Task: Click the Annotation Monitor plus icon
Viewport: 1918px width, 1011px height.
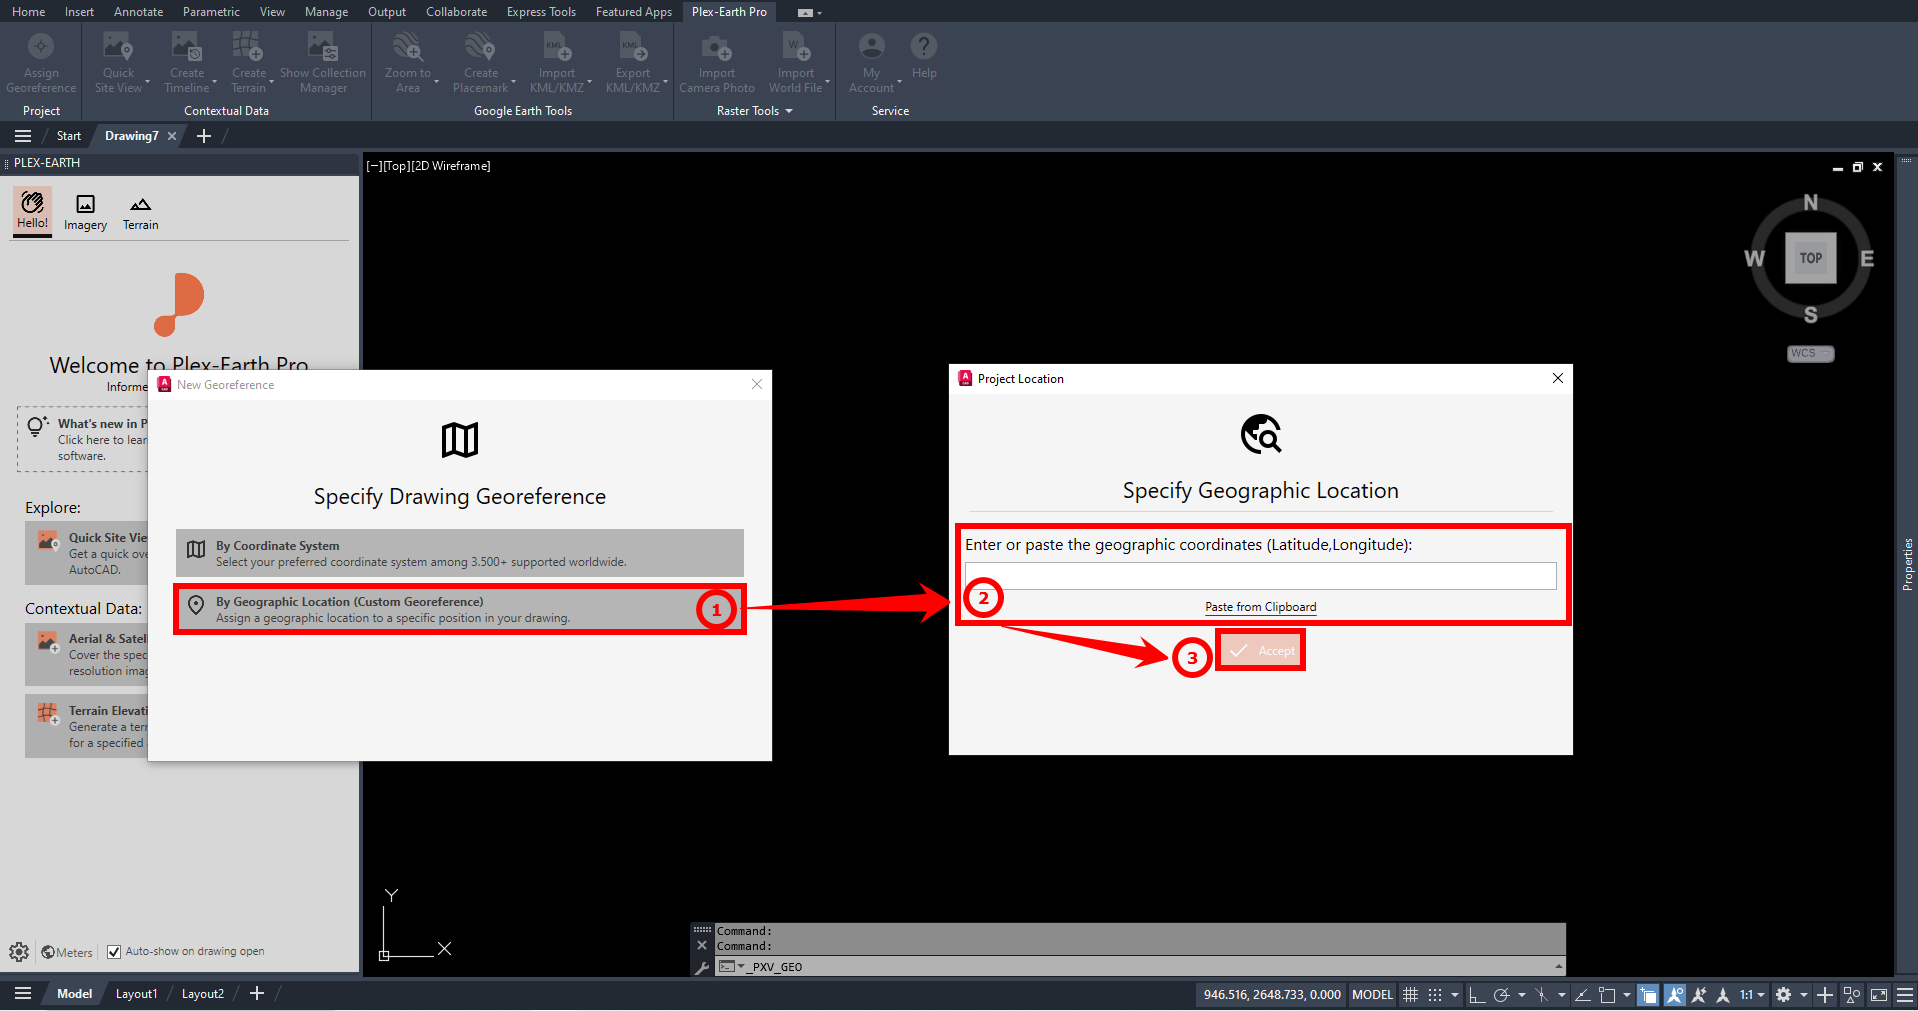Action: [x=1825, y=995]
